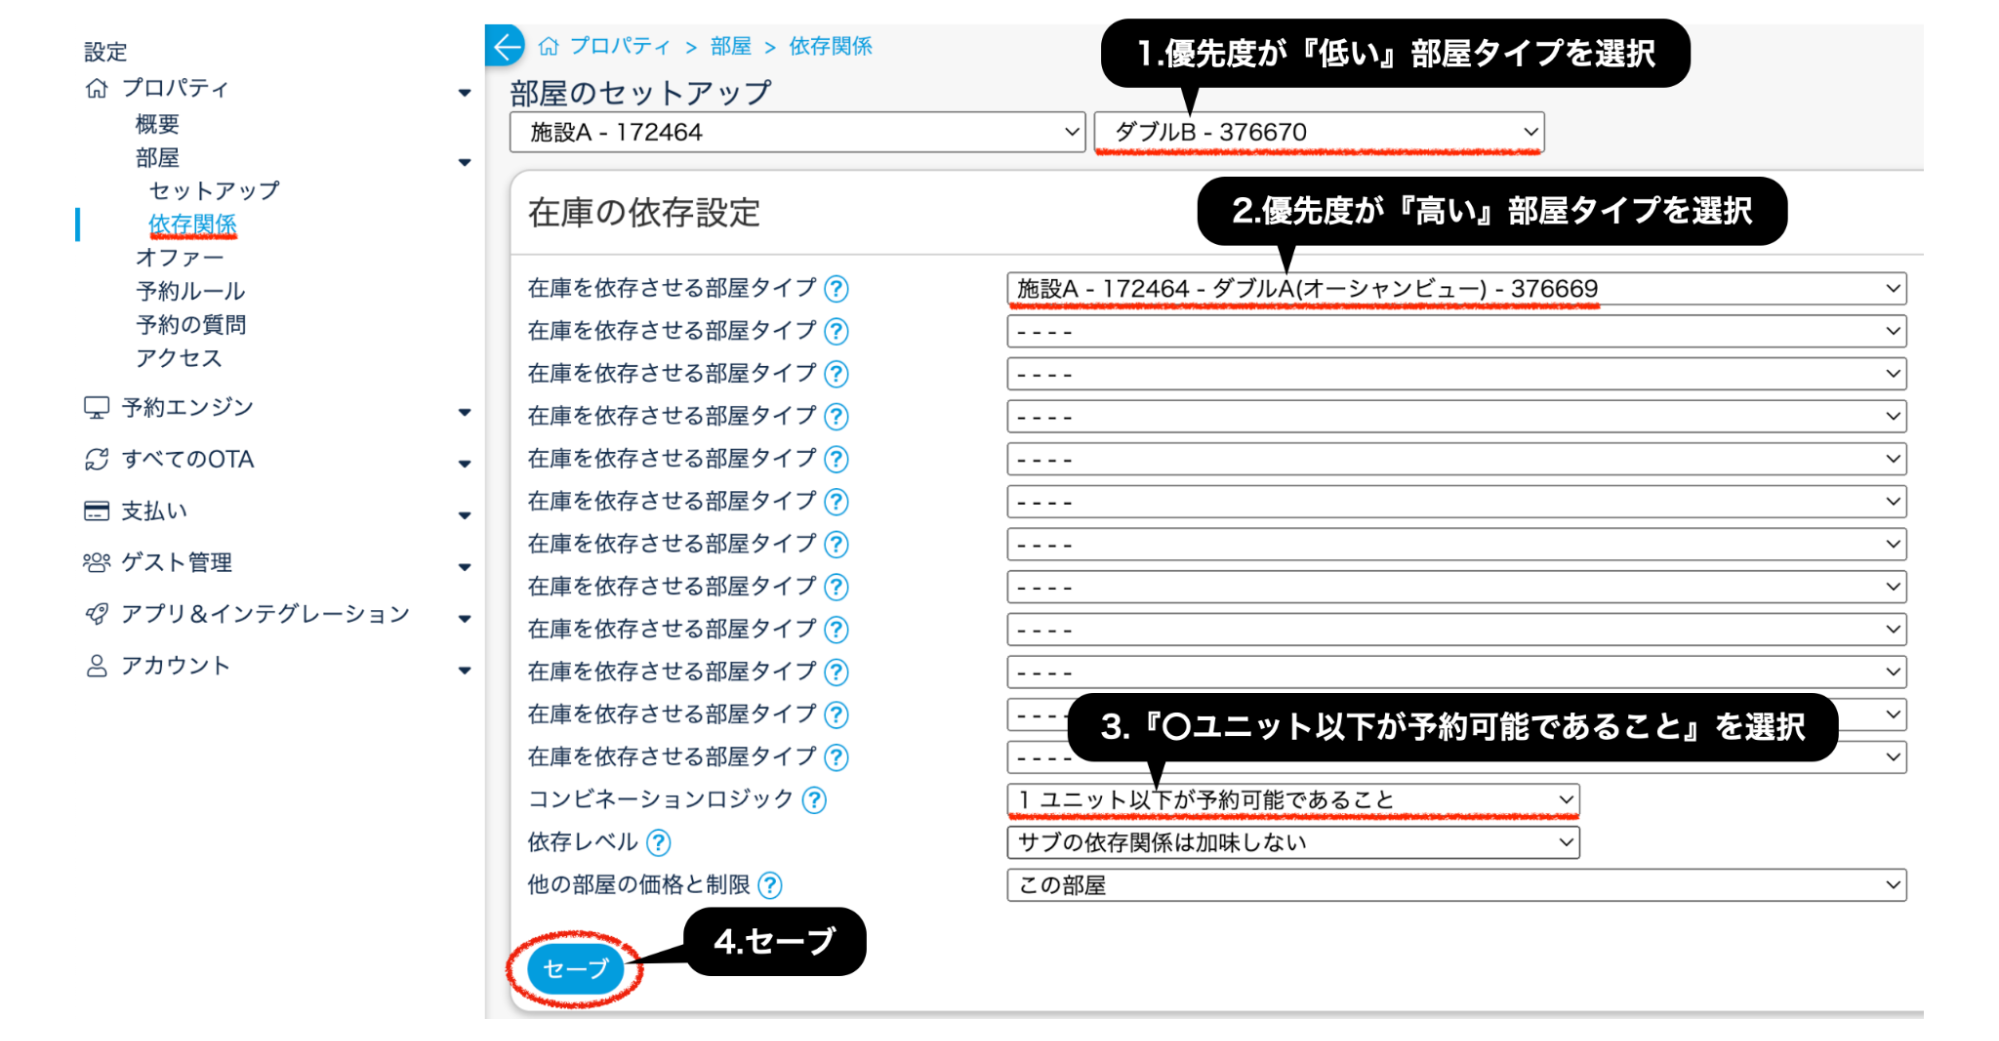This screenshot has height=1041, width=1999.
Task: Click the 支払い credit card icon
Action: tap(96, 511)
